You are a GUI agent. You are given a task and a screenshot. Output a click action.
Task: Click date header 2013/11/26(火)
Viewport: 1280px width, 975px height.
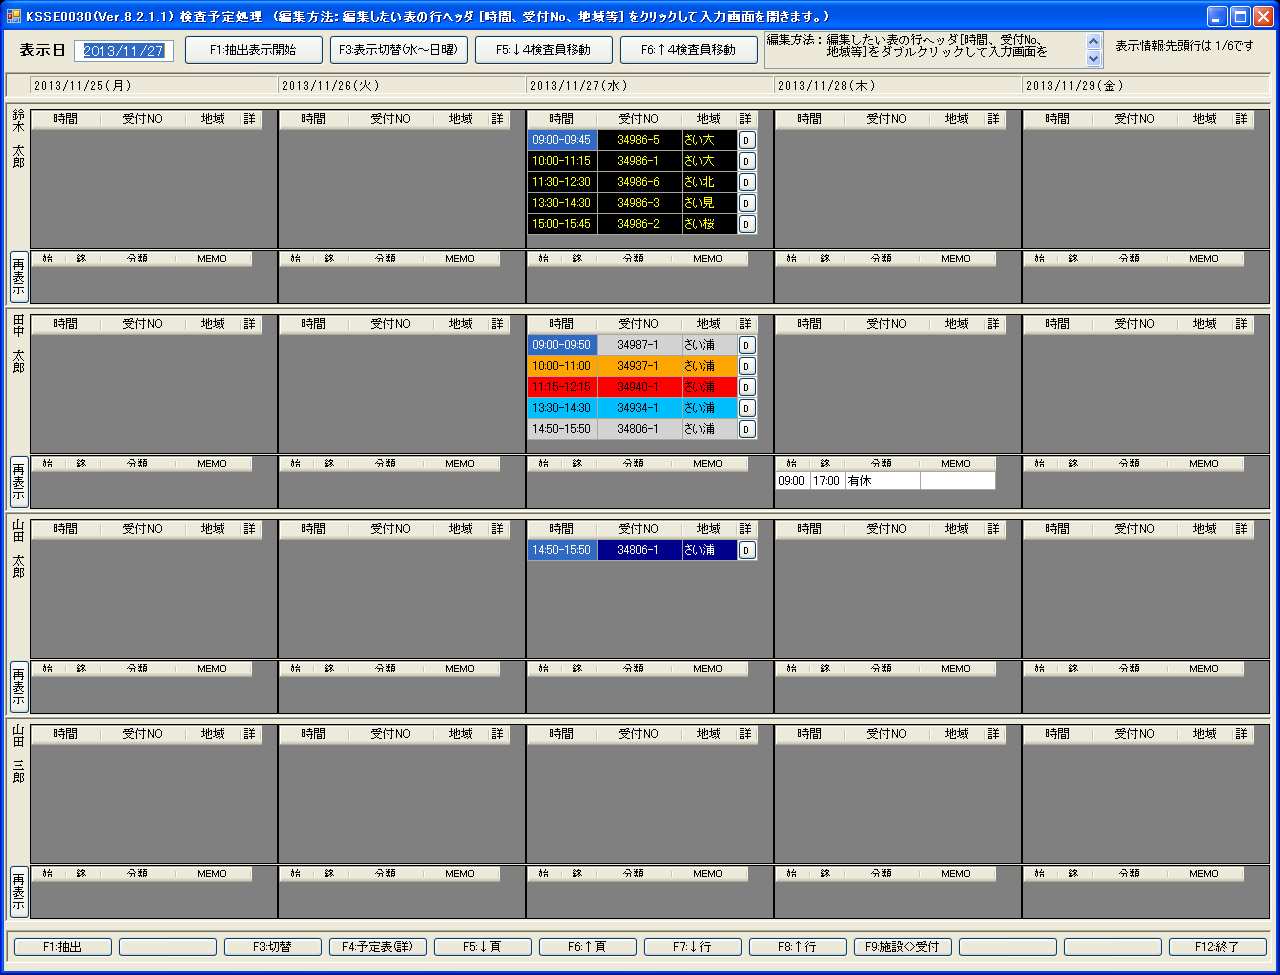click(x=331, y=86)
